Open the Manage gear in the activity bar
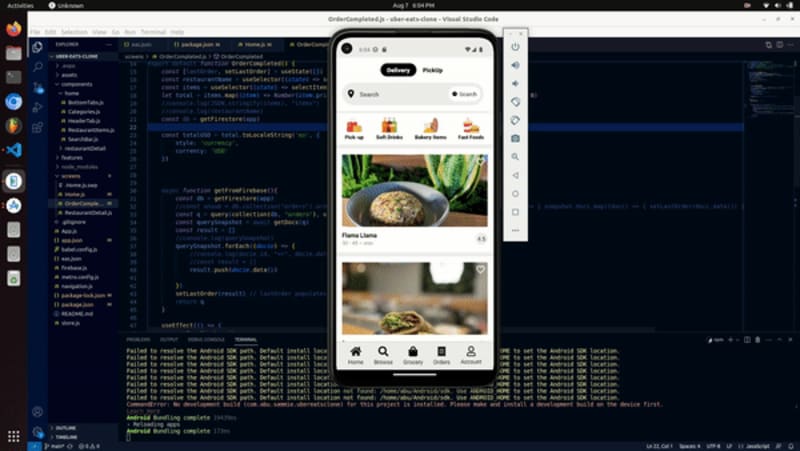The height and width of the screenshot is (451, 800). (x=37, y=432)
